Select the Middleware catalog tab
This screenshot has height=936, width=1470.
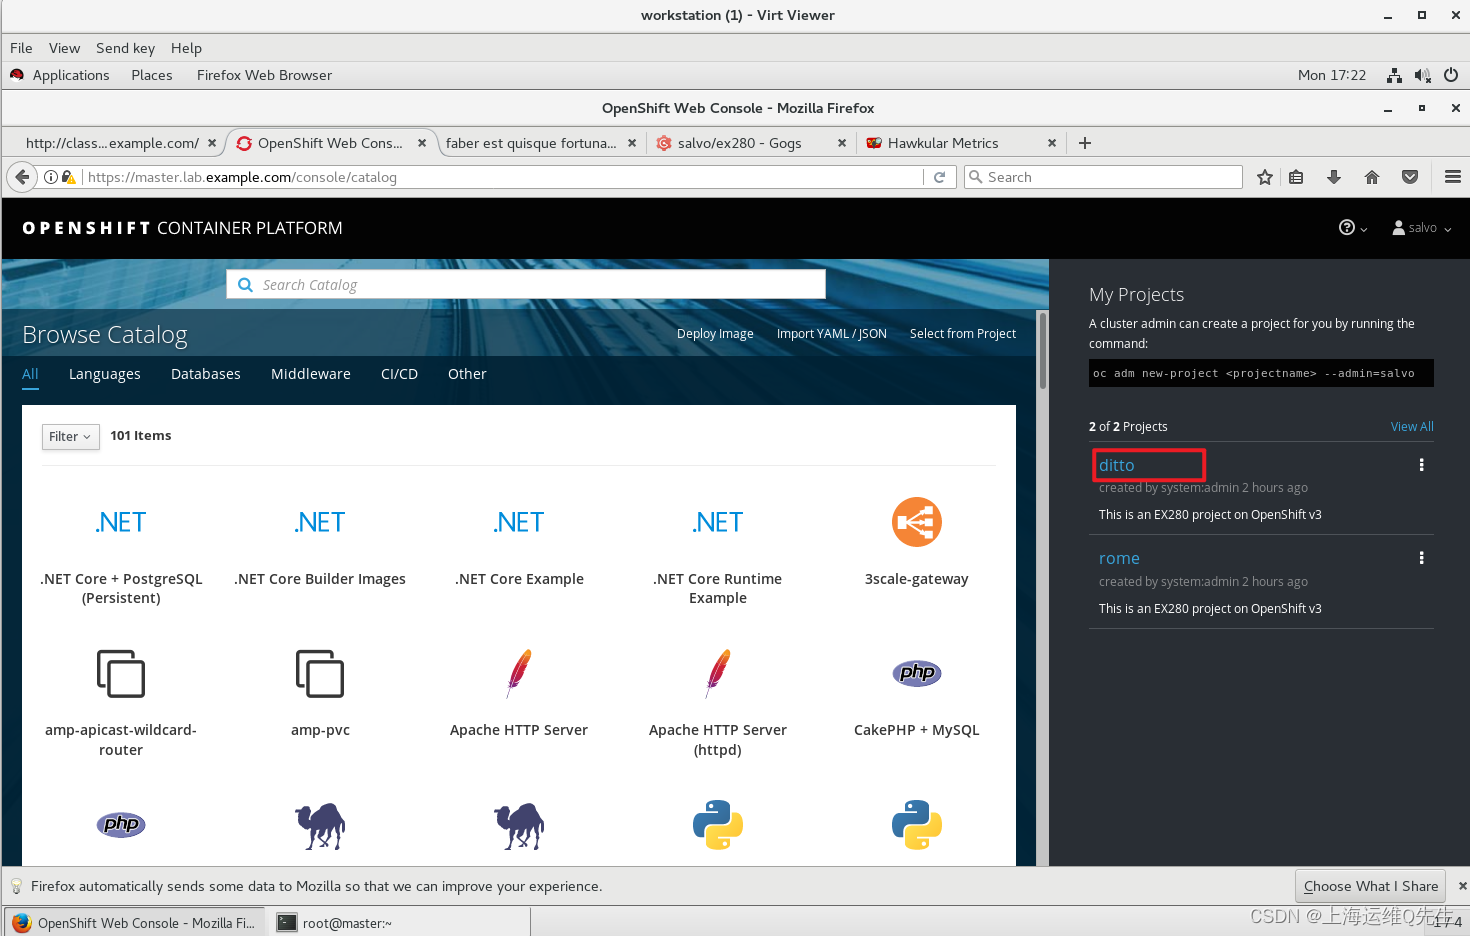tap(311, 374)
